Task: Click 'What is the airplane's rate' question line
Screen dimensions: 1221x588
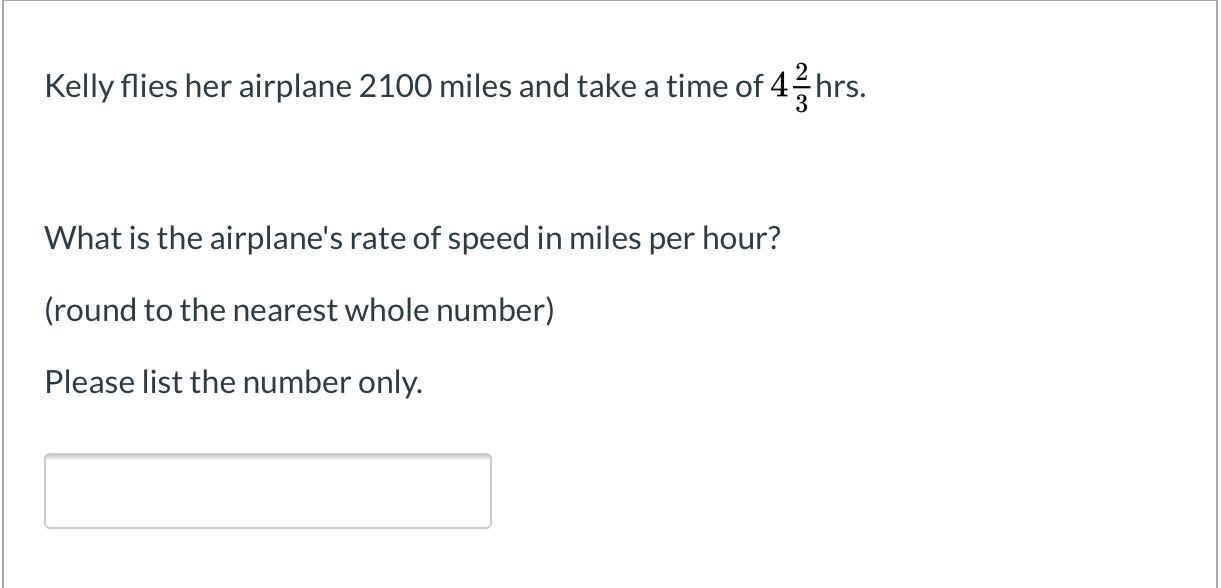Action: [x=412, y=239]
